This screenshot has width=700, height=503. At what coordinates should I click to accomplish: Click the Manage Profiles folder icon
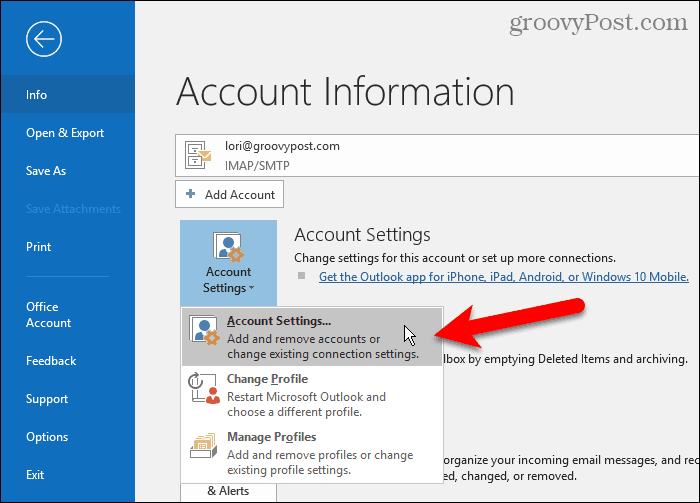(x=204, y=445)
